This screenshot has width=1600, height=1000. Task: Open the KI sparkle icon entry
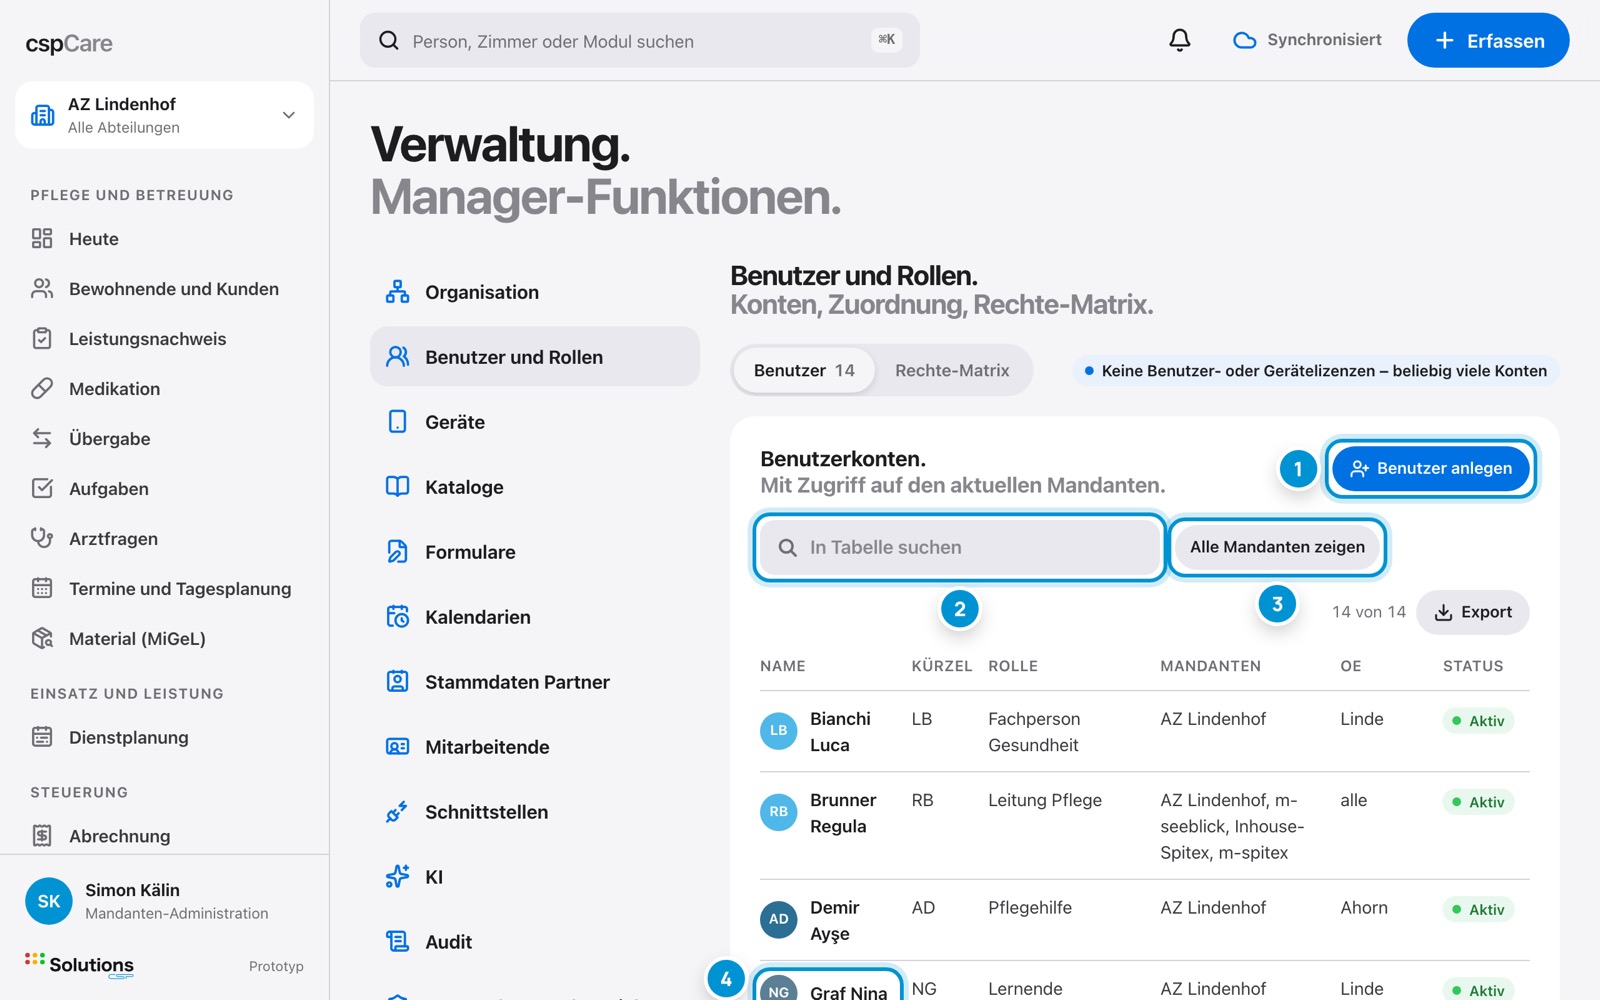(397, 877)
